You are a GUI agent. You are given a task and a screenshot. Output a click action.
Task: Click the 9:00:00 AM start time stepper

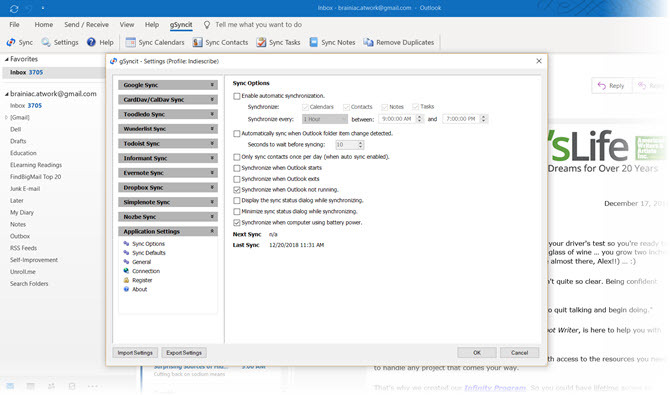[419, 119]
